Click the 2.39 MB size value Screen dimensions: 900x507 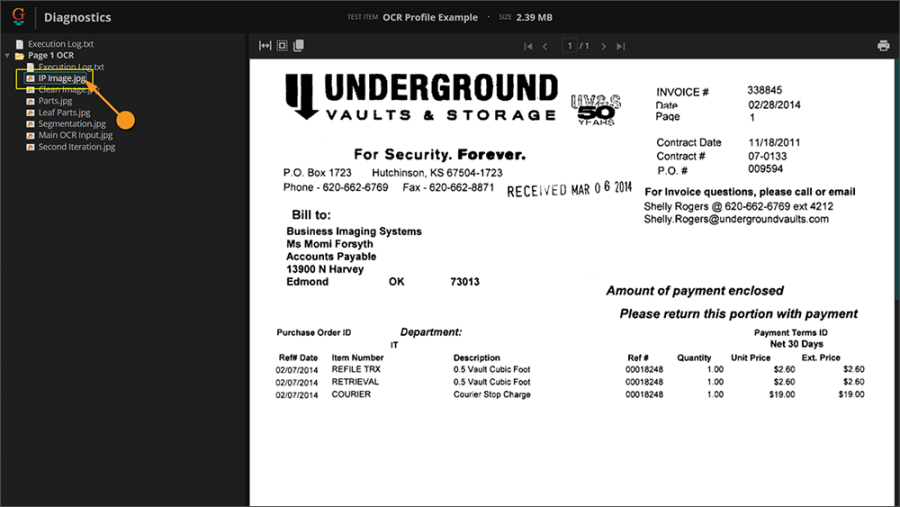(x=534, y=17)
